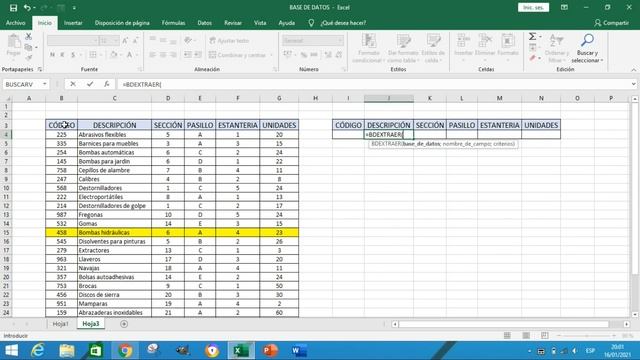
Task: Switch to Normal view in status bar
Action: pos(507,336)
